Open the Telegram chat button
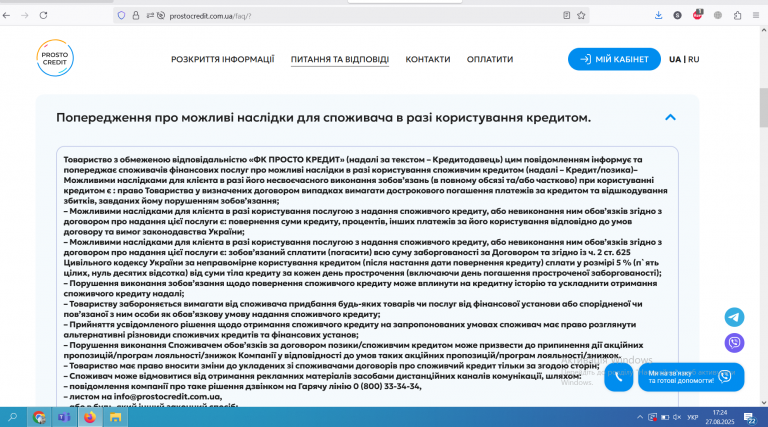The height and width of the screenshot is (427, 768). [734, 317]
